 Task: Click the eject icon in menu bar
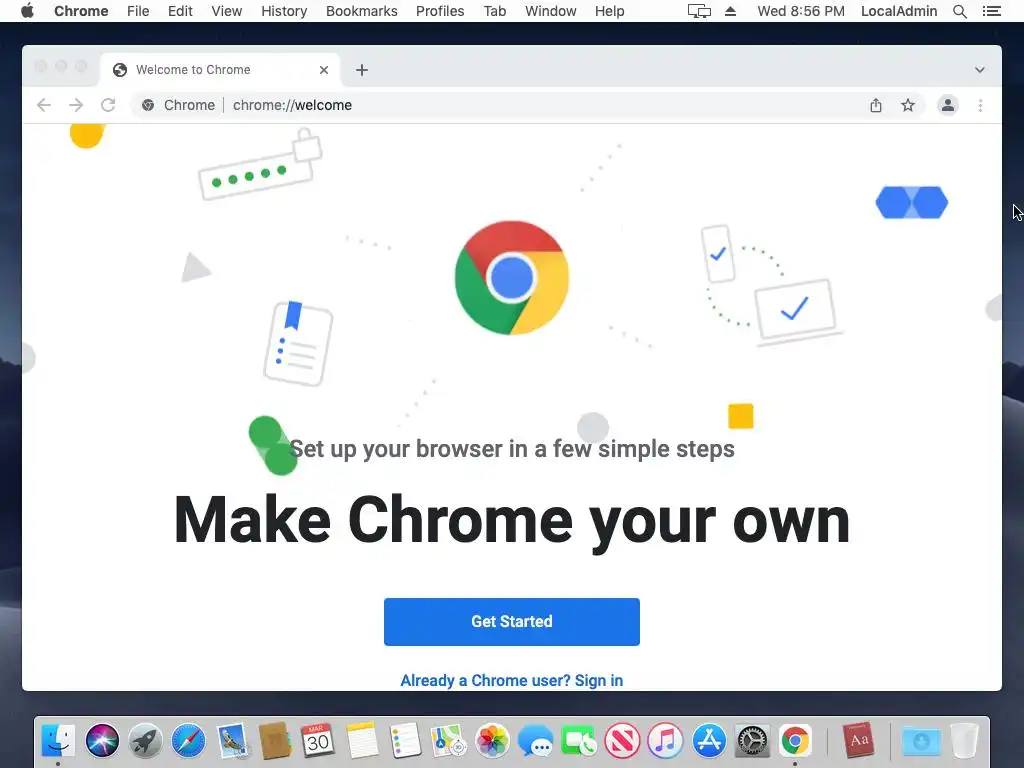click(731, 11)
